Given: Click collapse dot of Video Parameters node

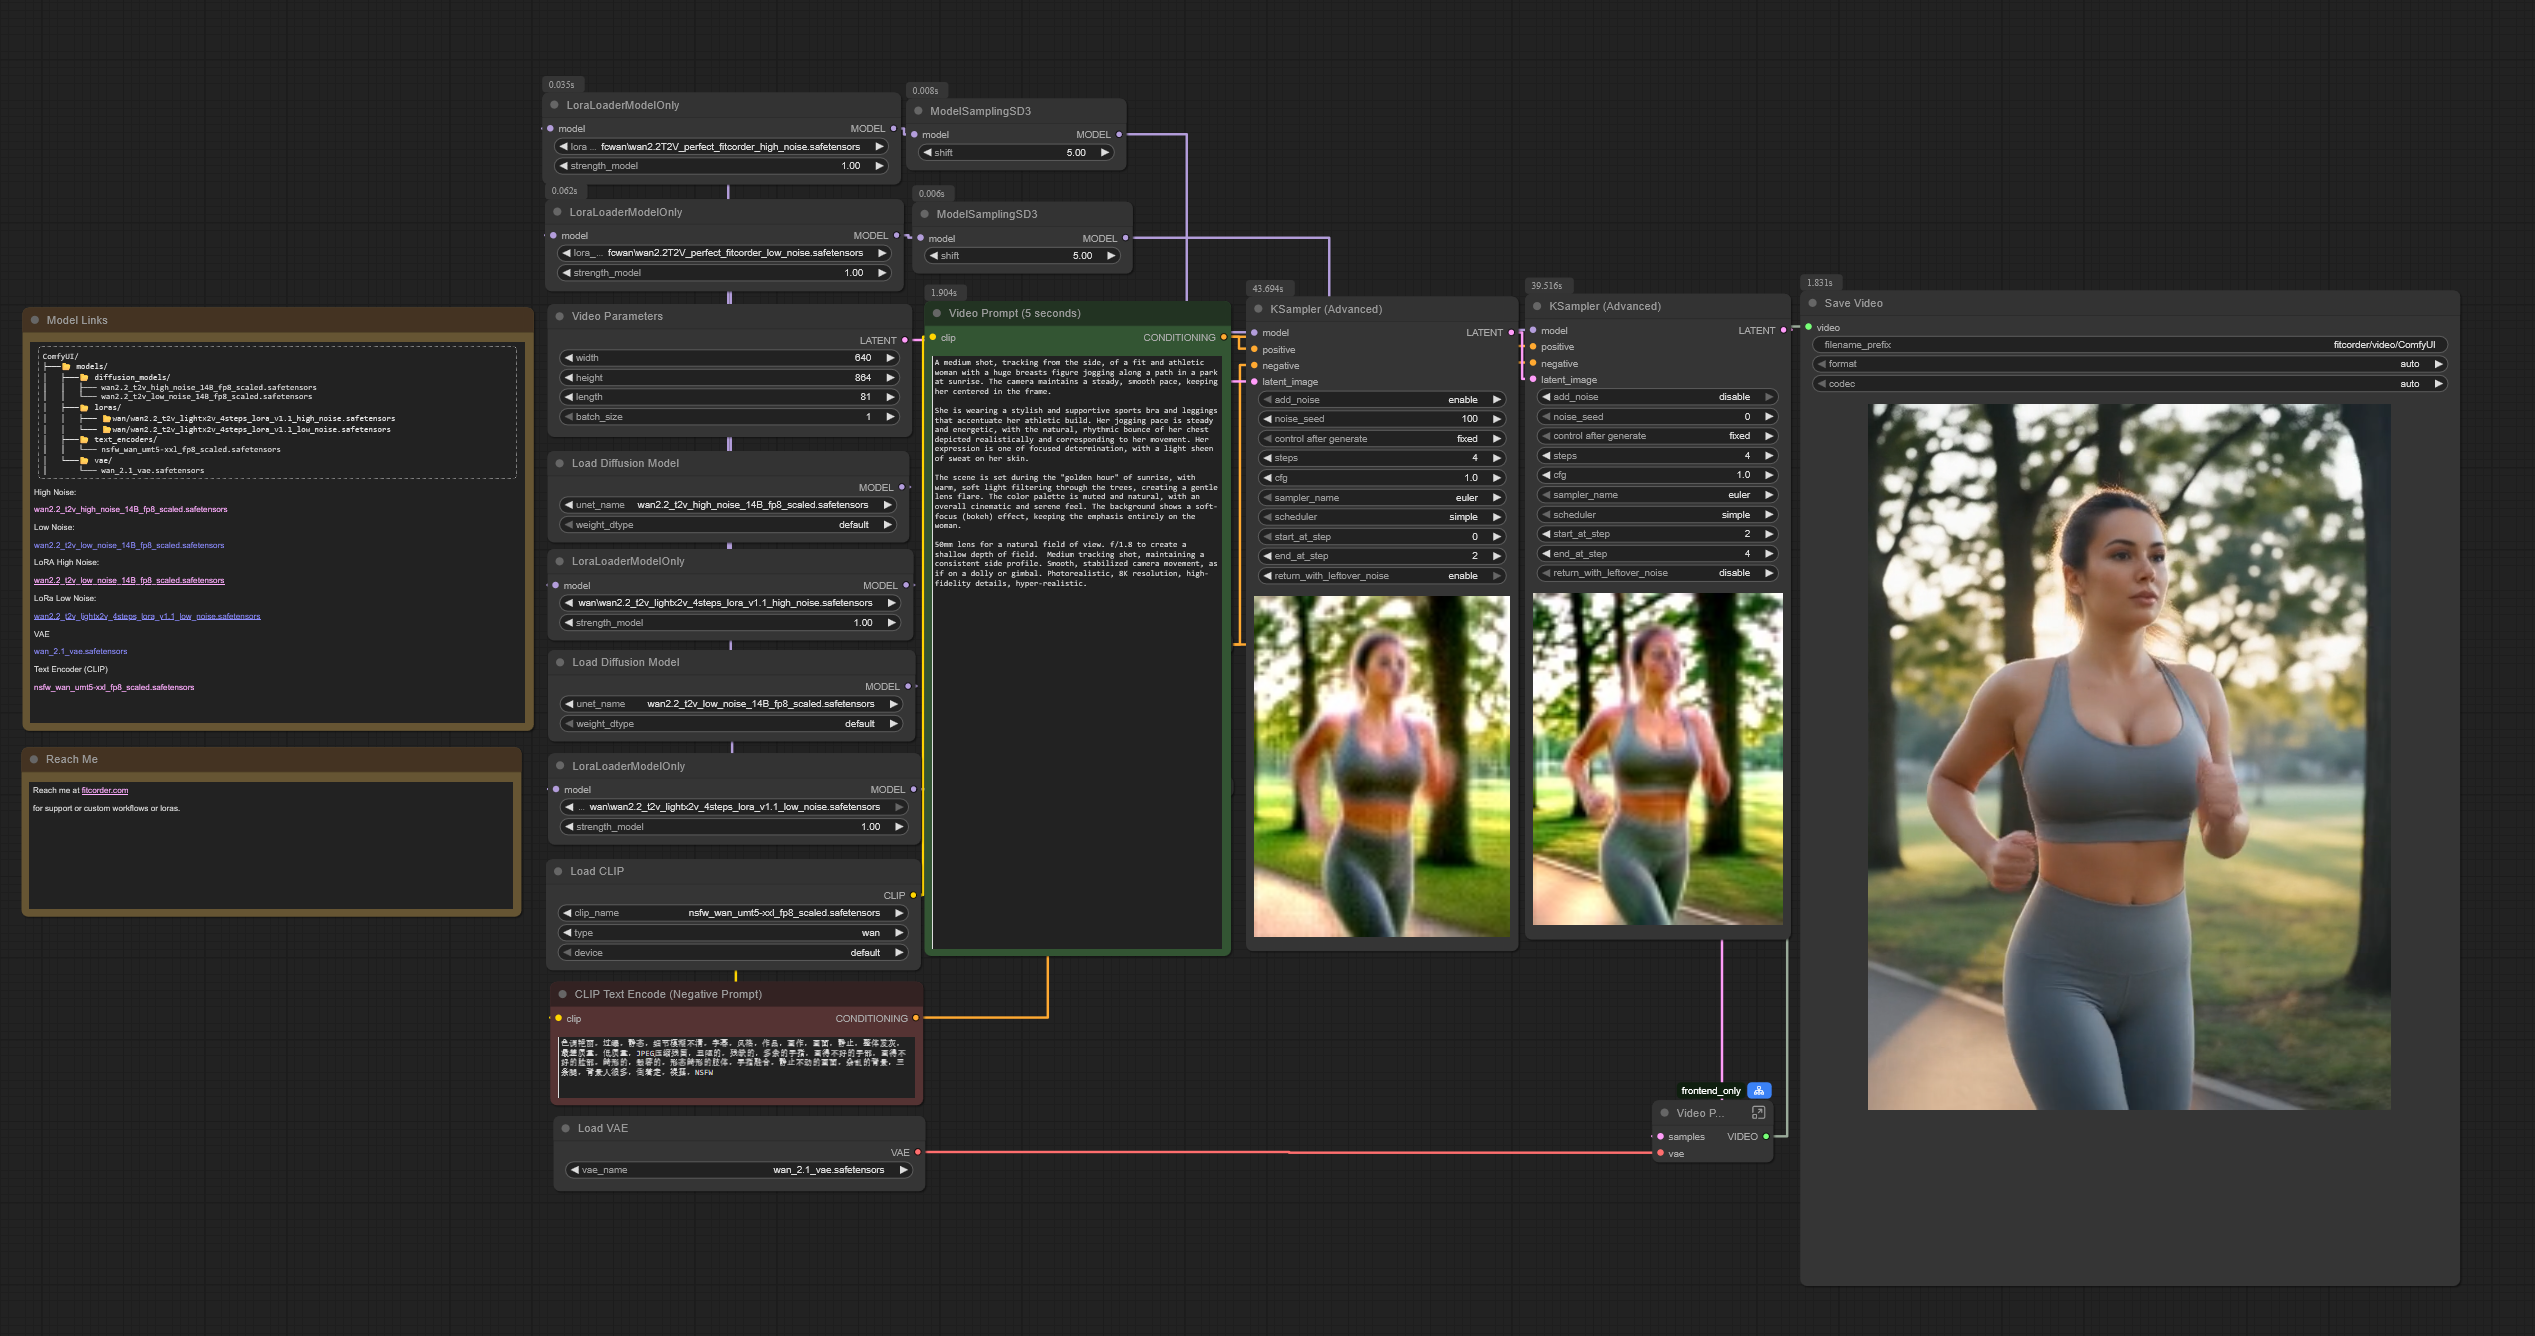Looking at the screenshot, I should 559,316.
